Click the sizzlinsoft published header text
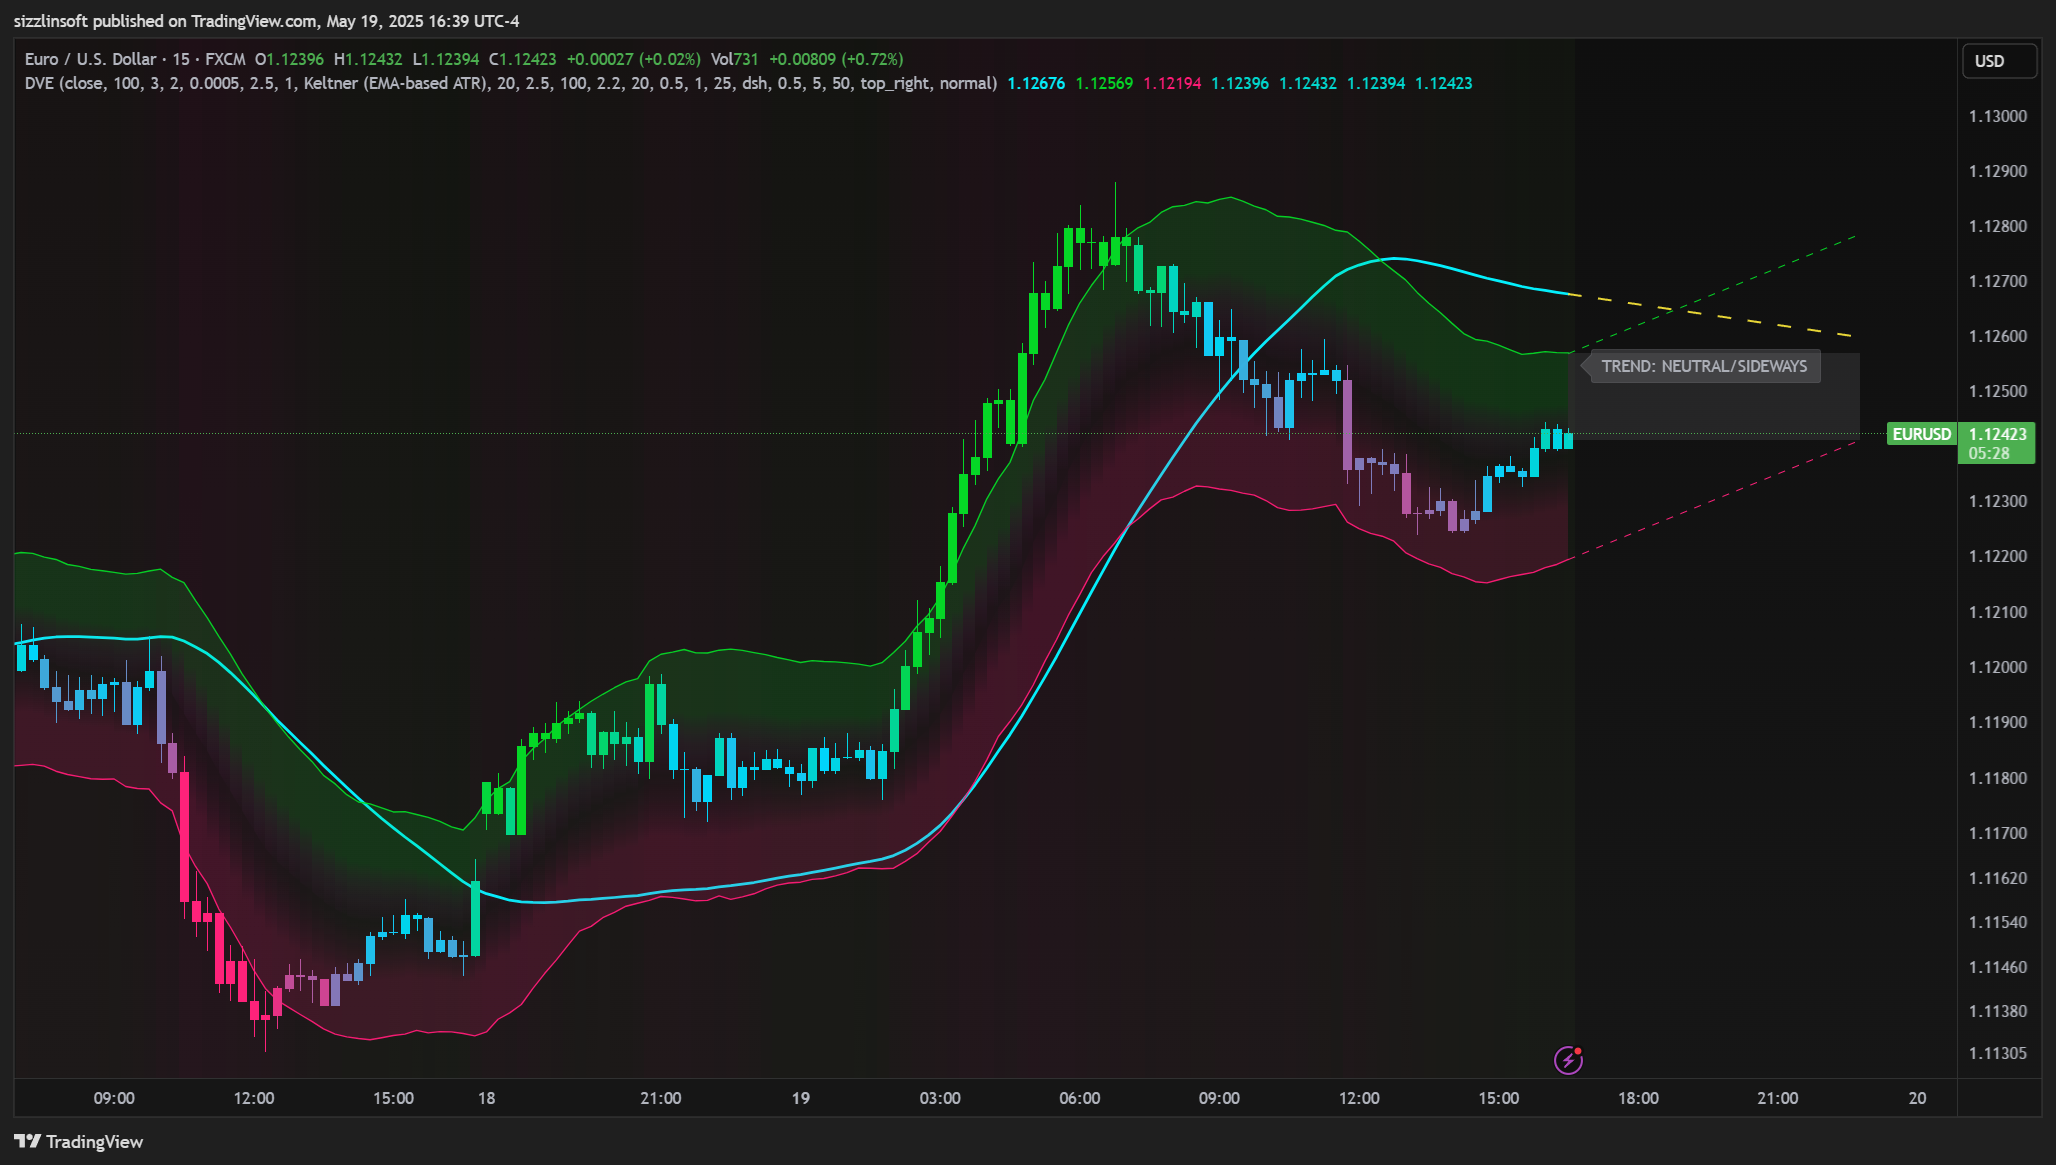Screen dimensions: 2056x1165 (267, 21)
